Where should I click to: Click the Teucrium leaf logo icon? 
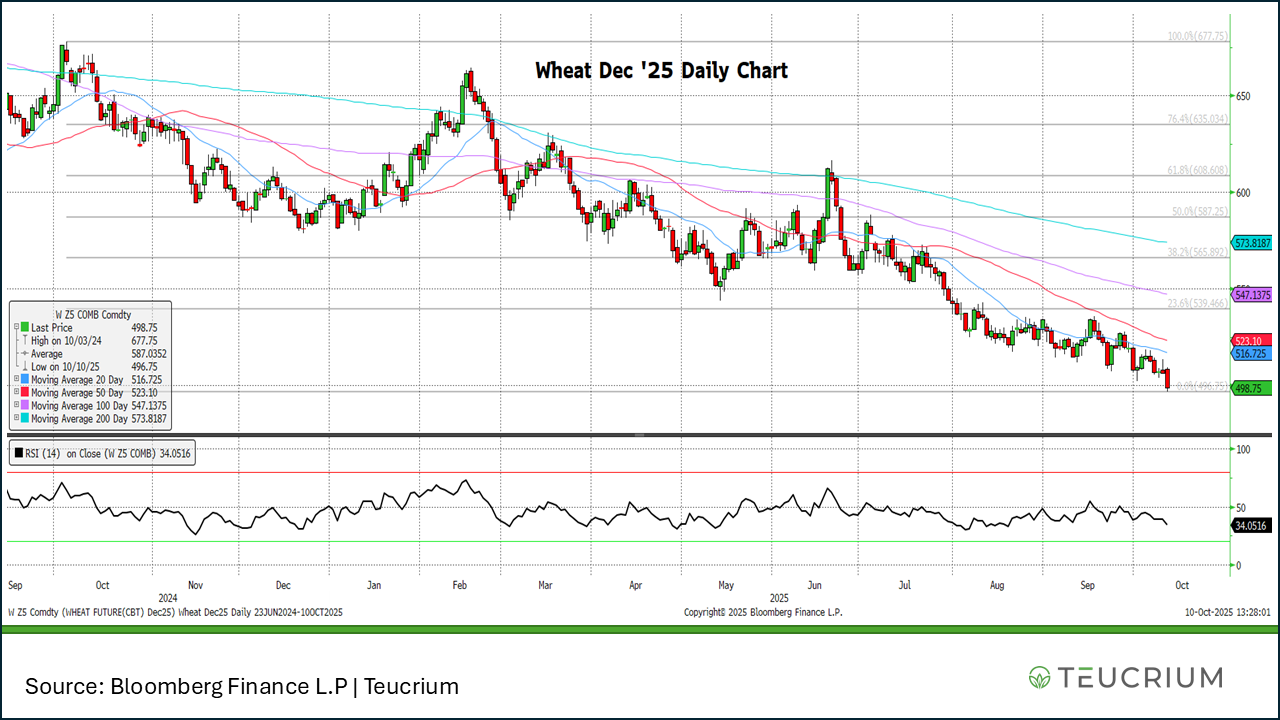(1040, 678)
